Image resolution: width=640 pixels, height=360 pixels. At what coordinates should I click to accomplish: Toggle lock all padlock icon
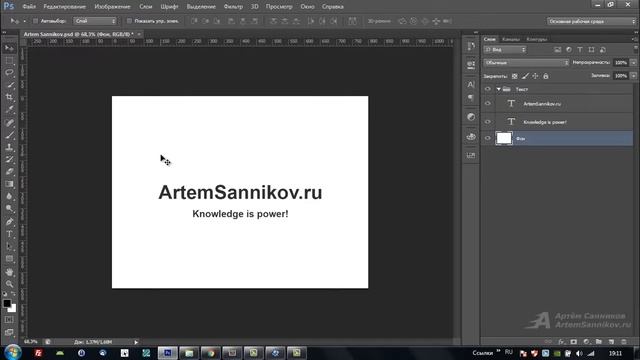click(x=546, y=76)
